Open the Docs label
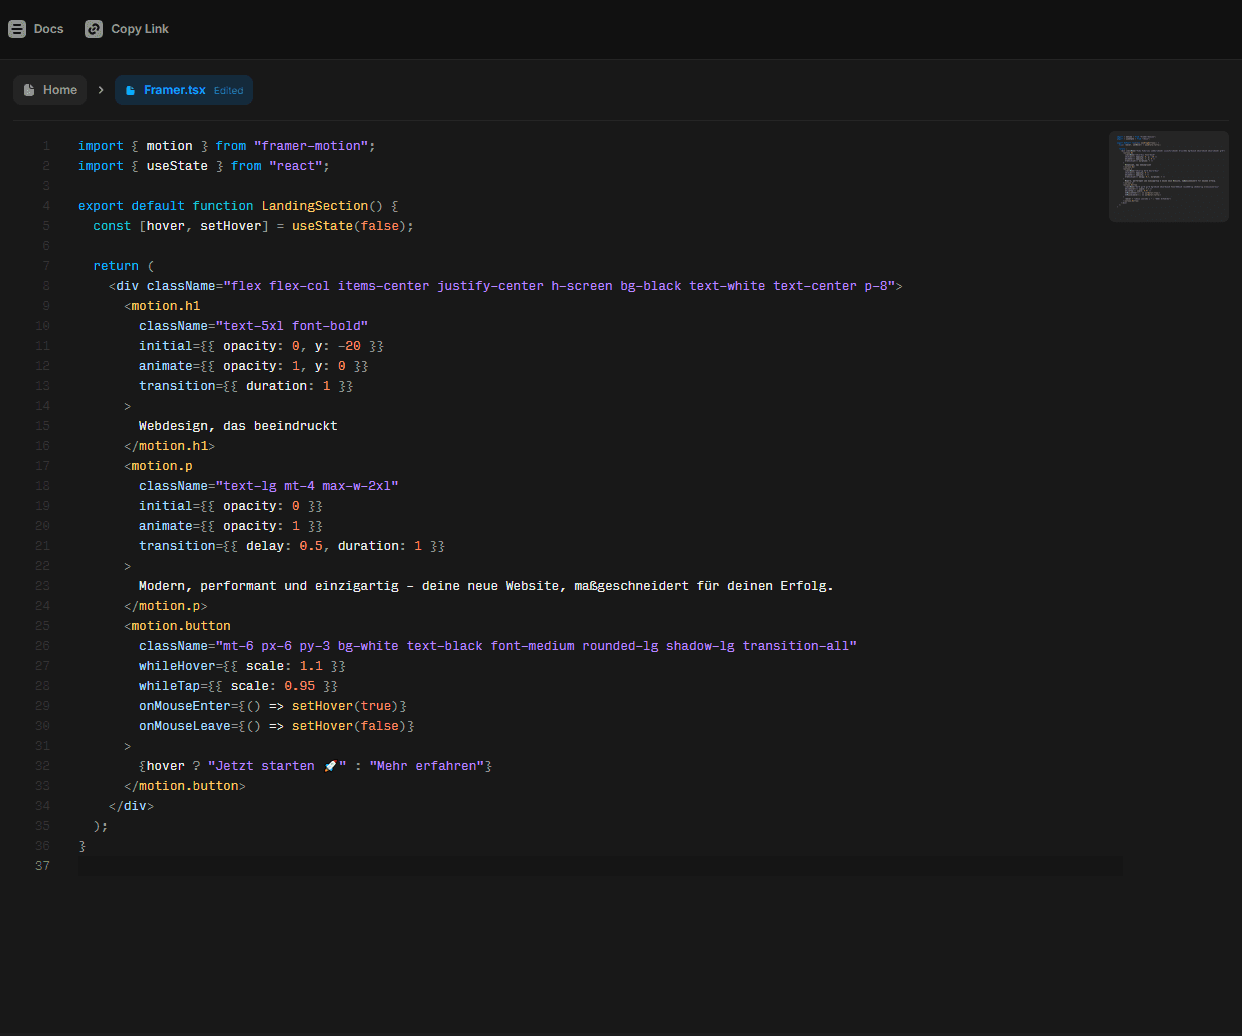This screenshot has height=1036, width=1242. [48, 29]
